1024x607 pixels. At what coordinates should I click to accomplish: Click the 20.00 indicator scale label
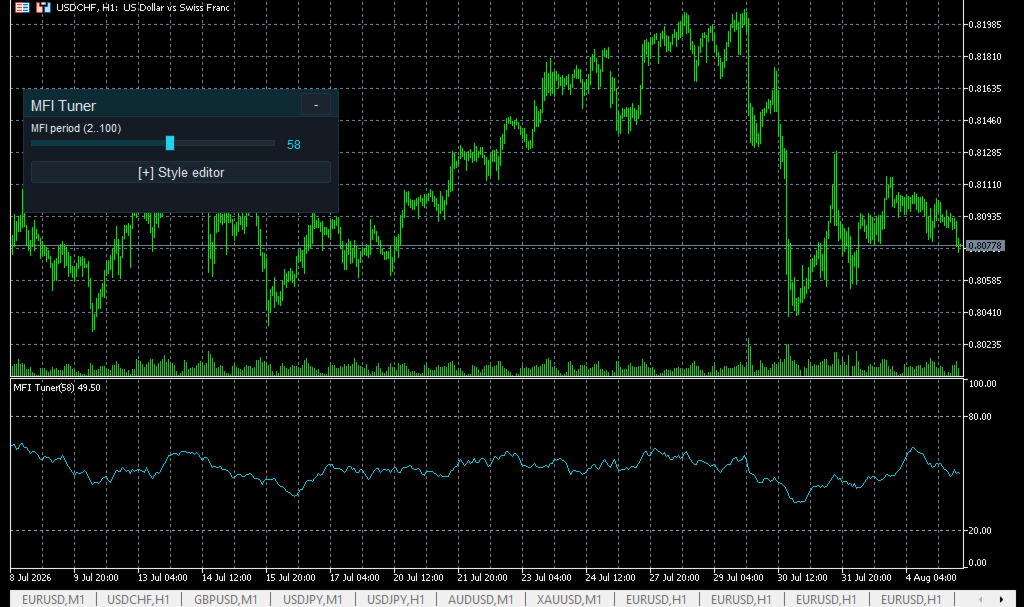(x=980, y=531)
